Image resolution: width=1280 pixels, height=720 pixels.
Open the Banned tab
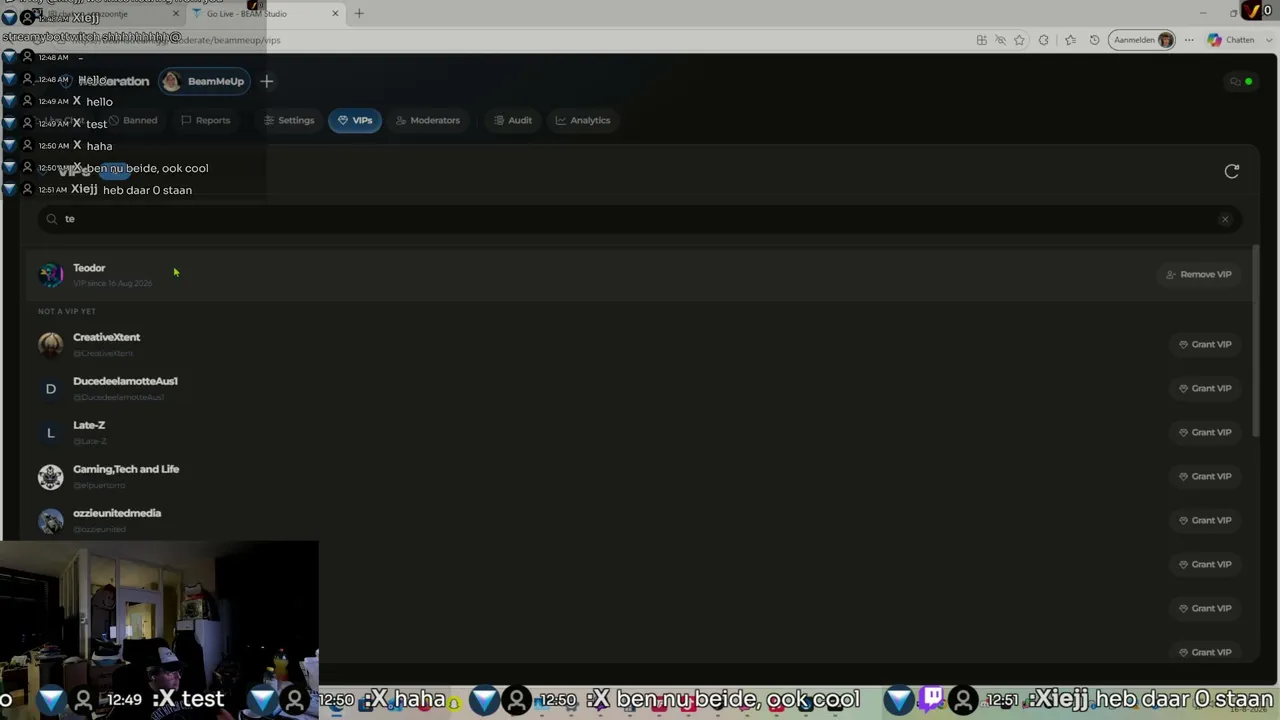click(132, 120)
